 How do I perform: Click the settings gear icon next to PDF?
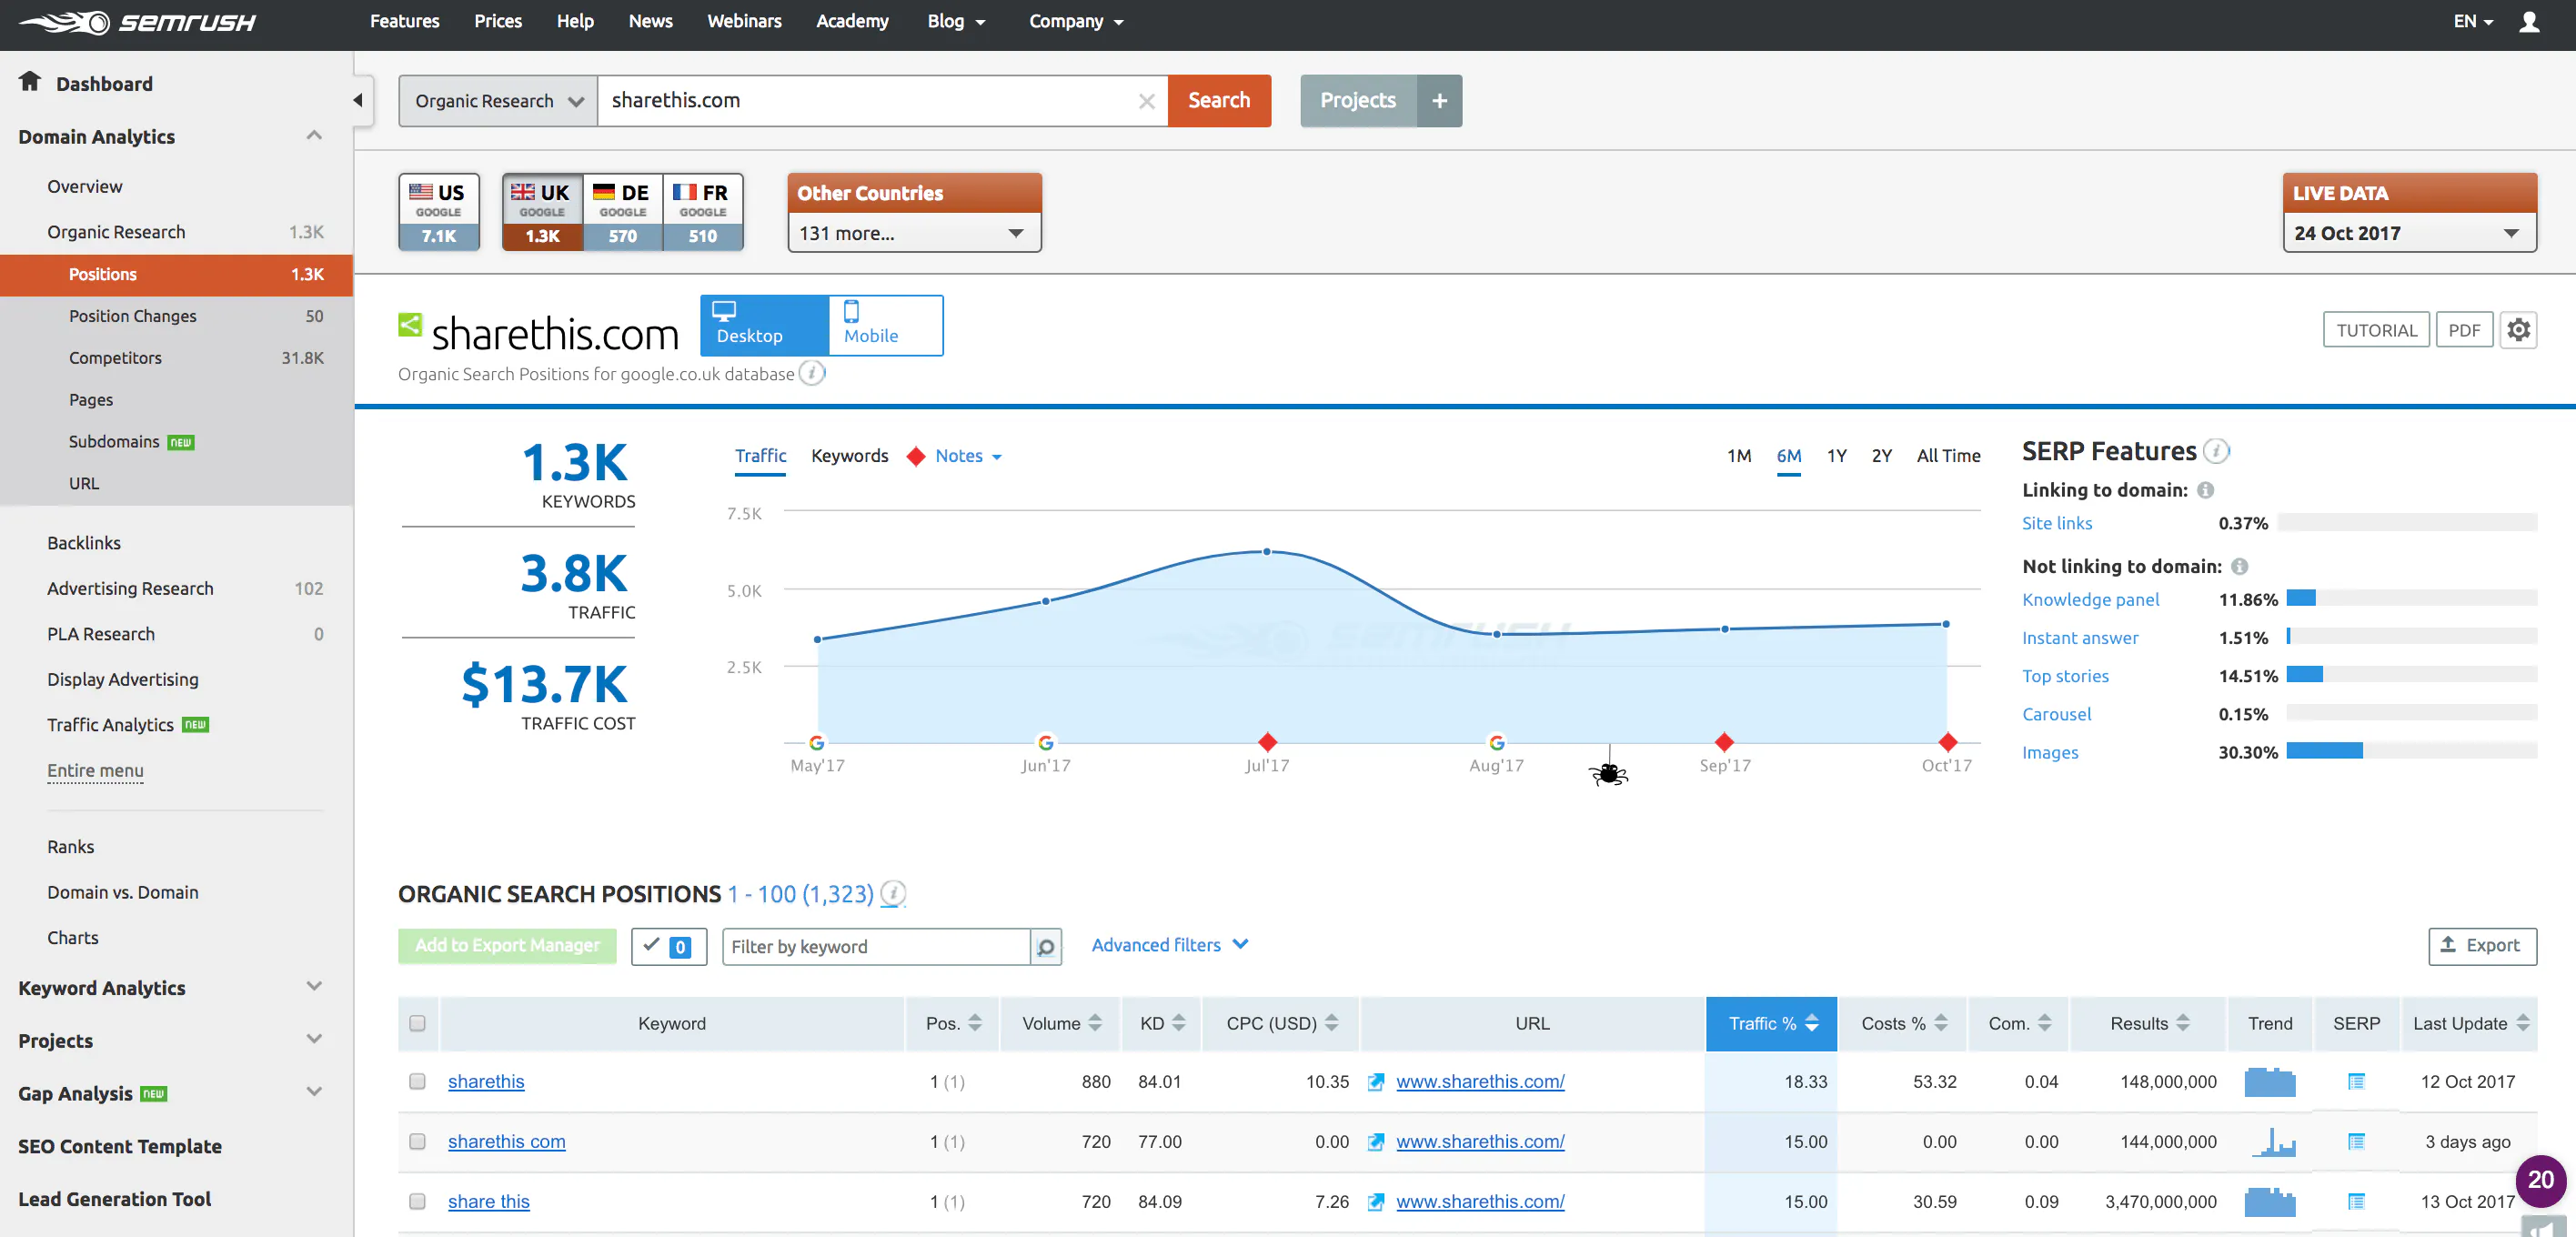(2518, 330)
